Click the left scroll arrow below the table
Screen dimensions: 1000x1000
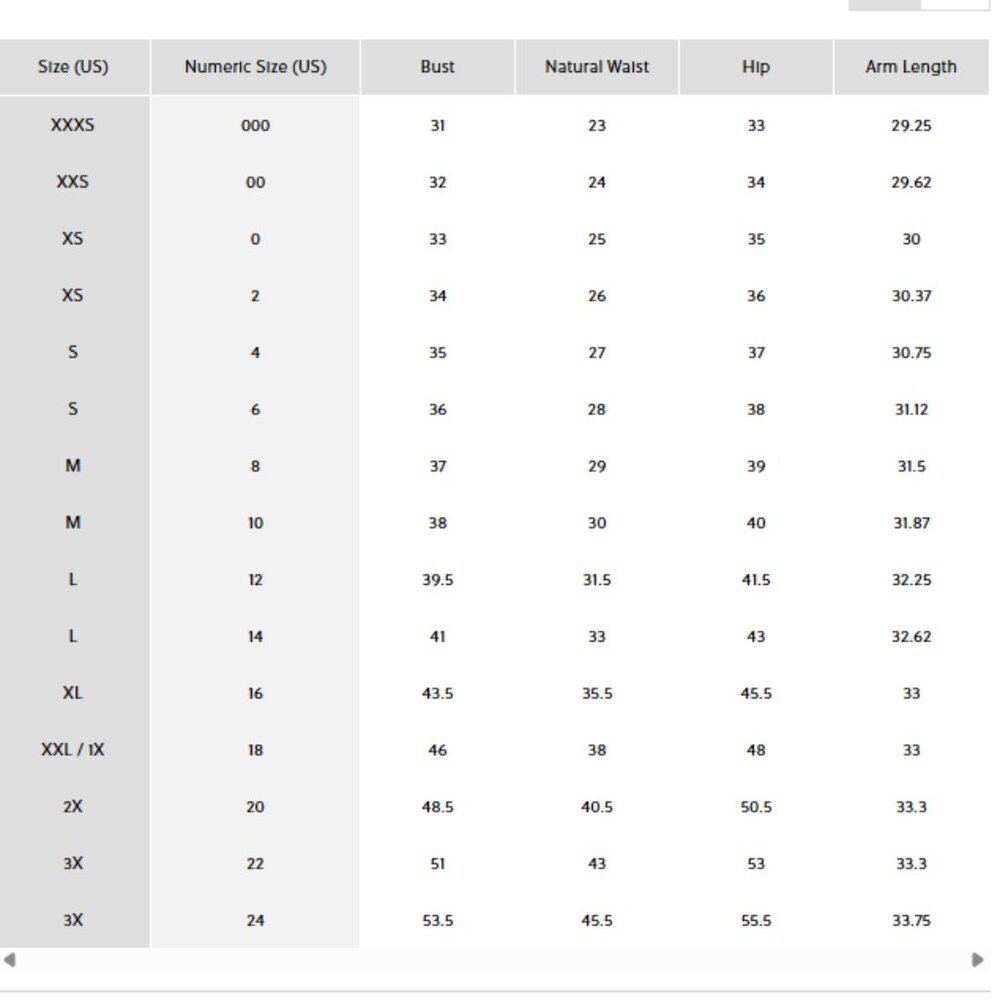coord(10,960)
